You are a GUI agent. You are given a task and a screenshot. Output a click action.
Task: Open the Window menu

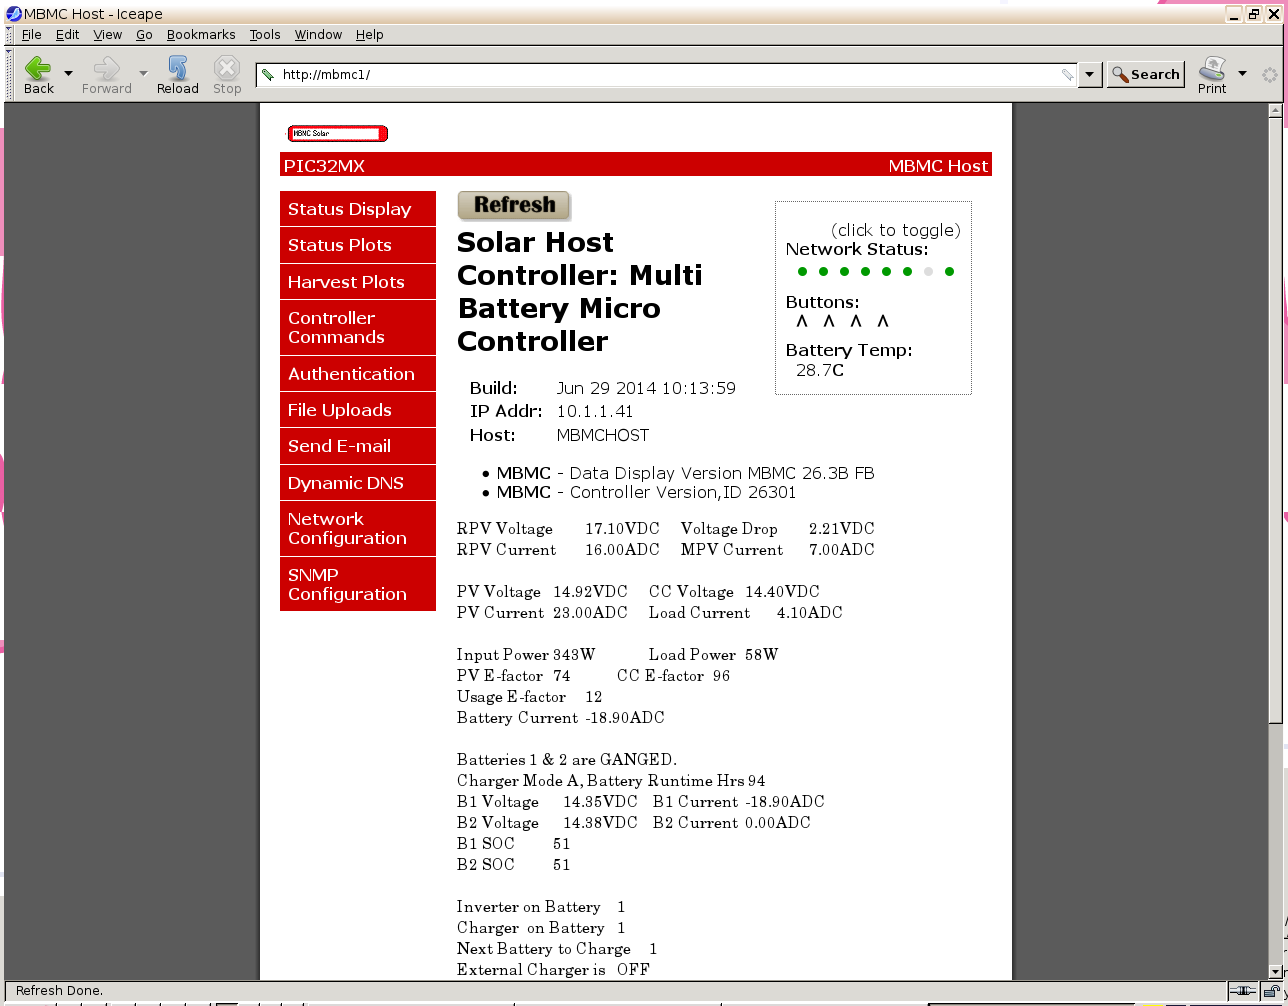(x=318, y=34)
